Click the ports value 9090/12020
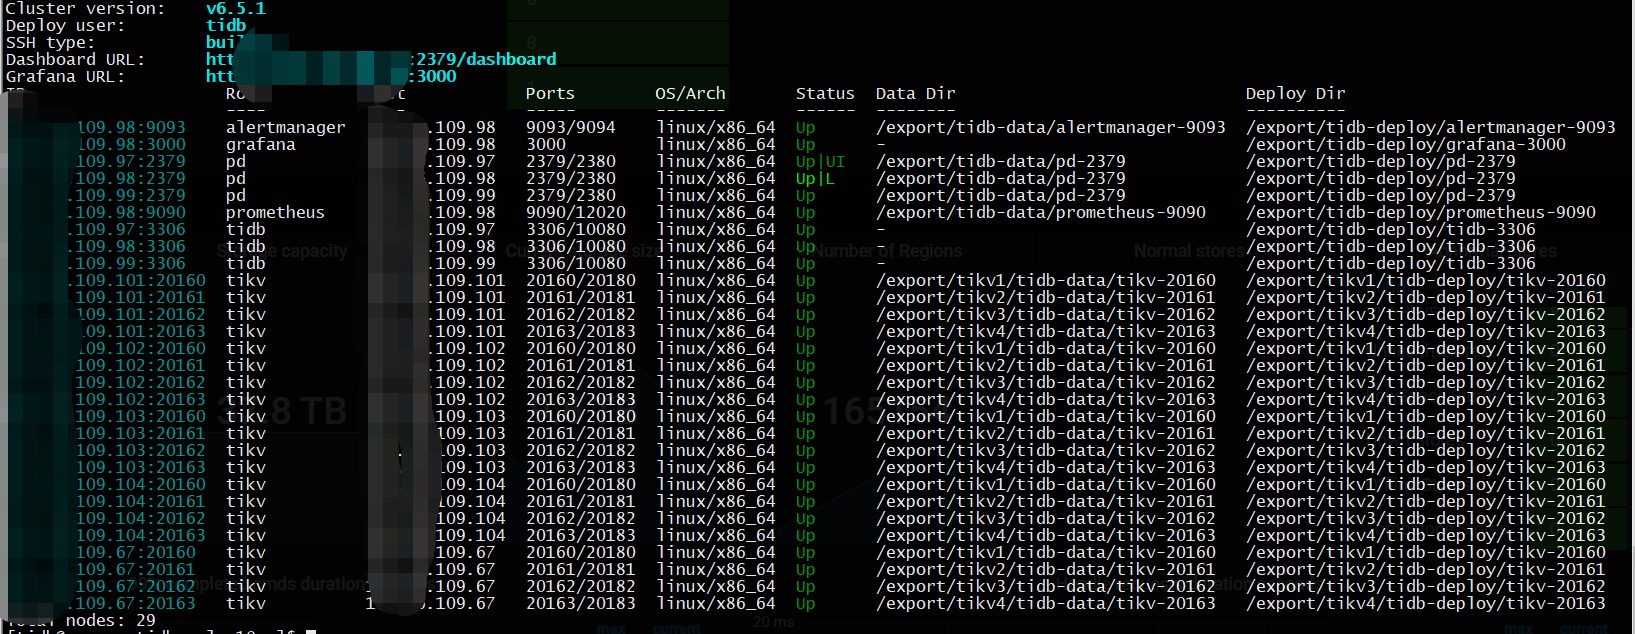 pos(575,212)
